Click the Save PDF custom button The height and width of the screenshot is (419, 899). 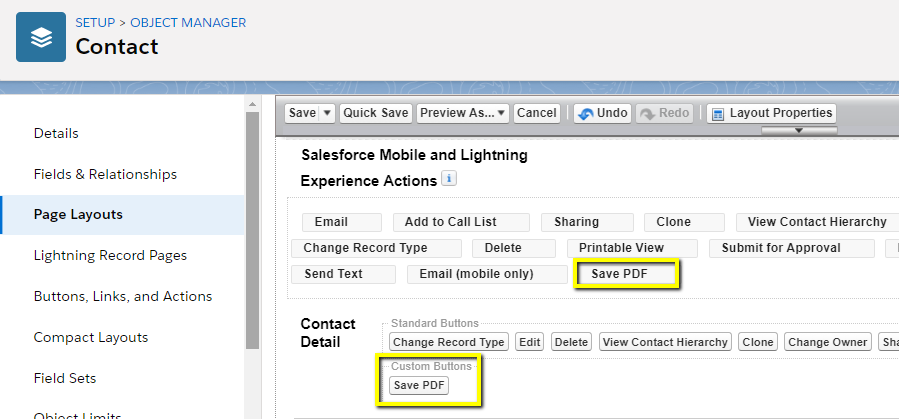tap(419, 386)
